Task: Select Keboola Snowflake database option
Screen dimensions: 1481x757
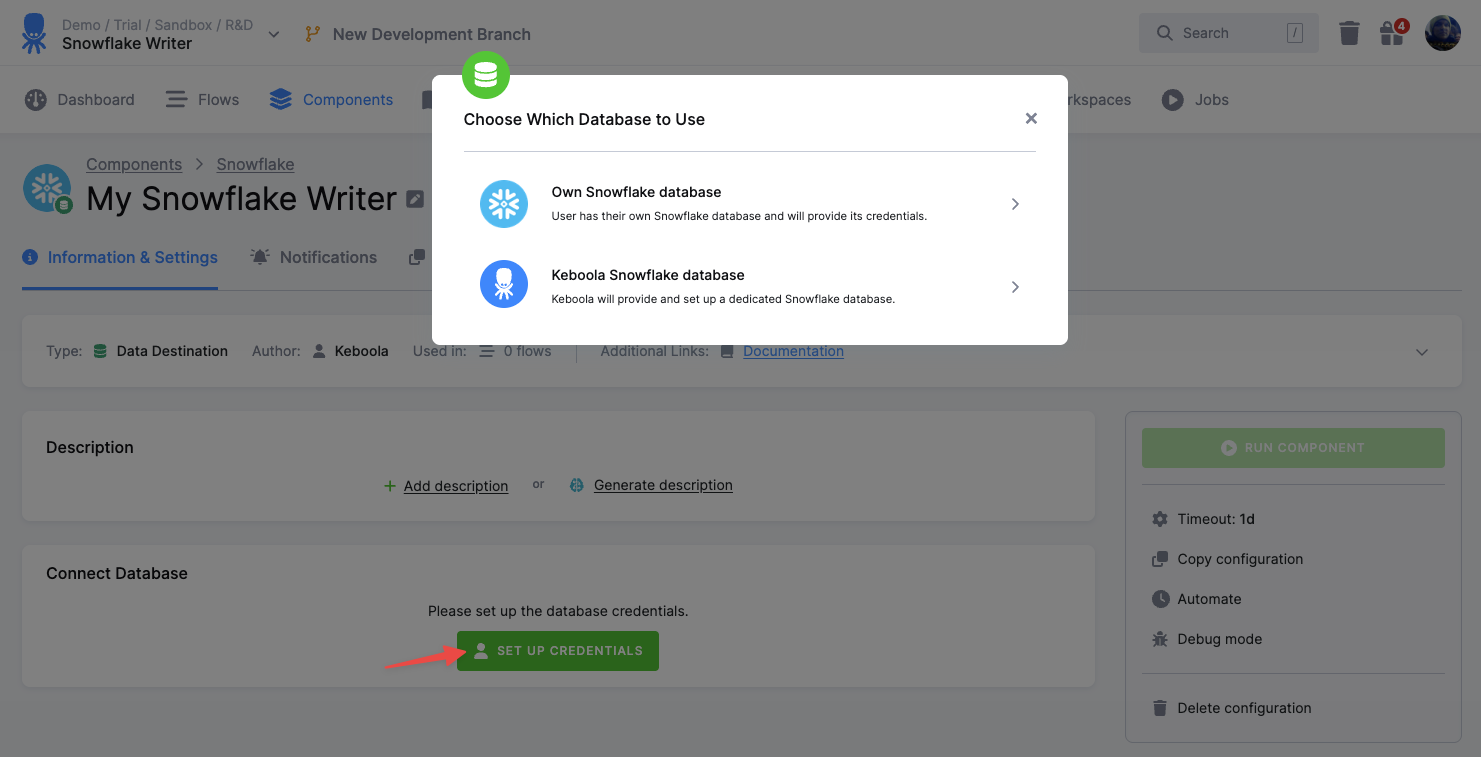Action: (749, 287)
